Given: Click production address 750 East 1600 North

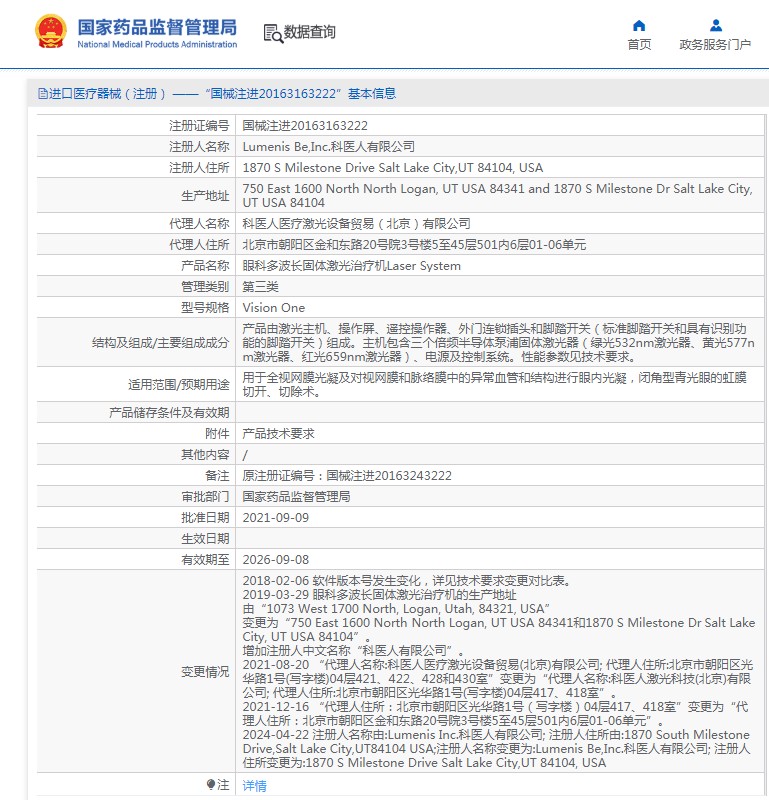Looking at the screenshot, I should (498, 195).
